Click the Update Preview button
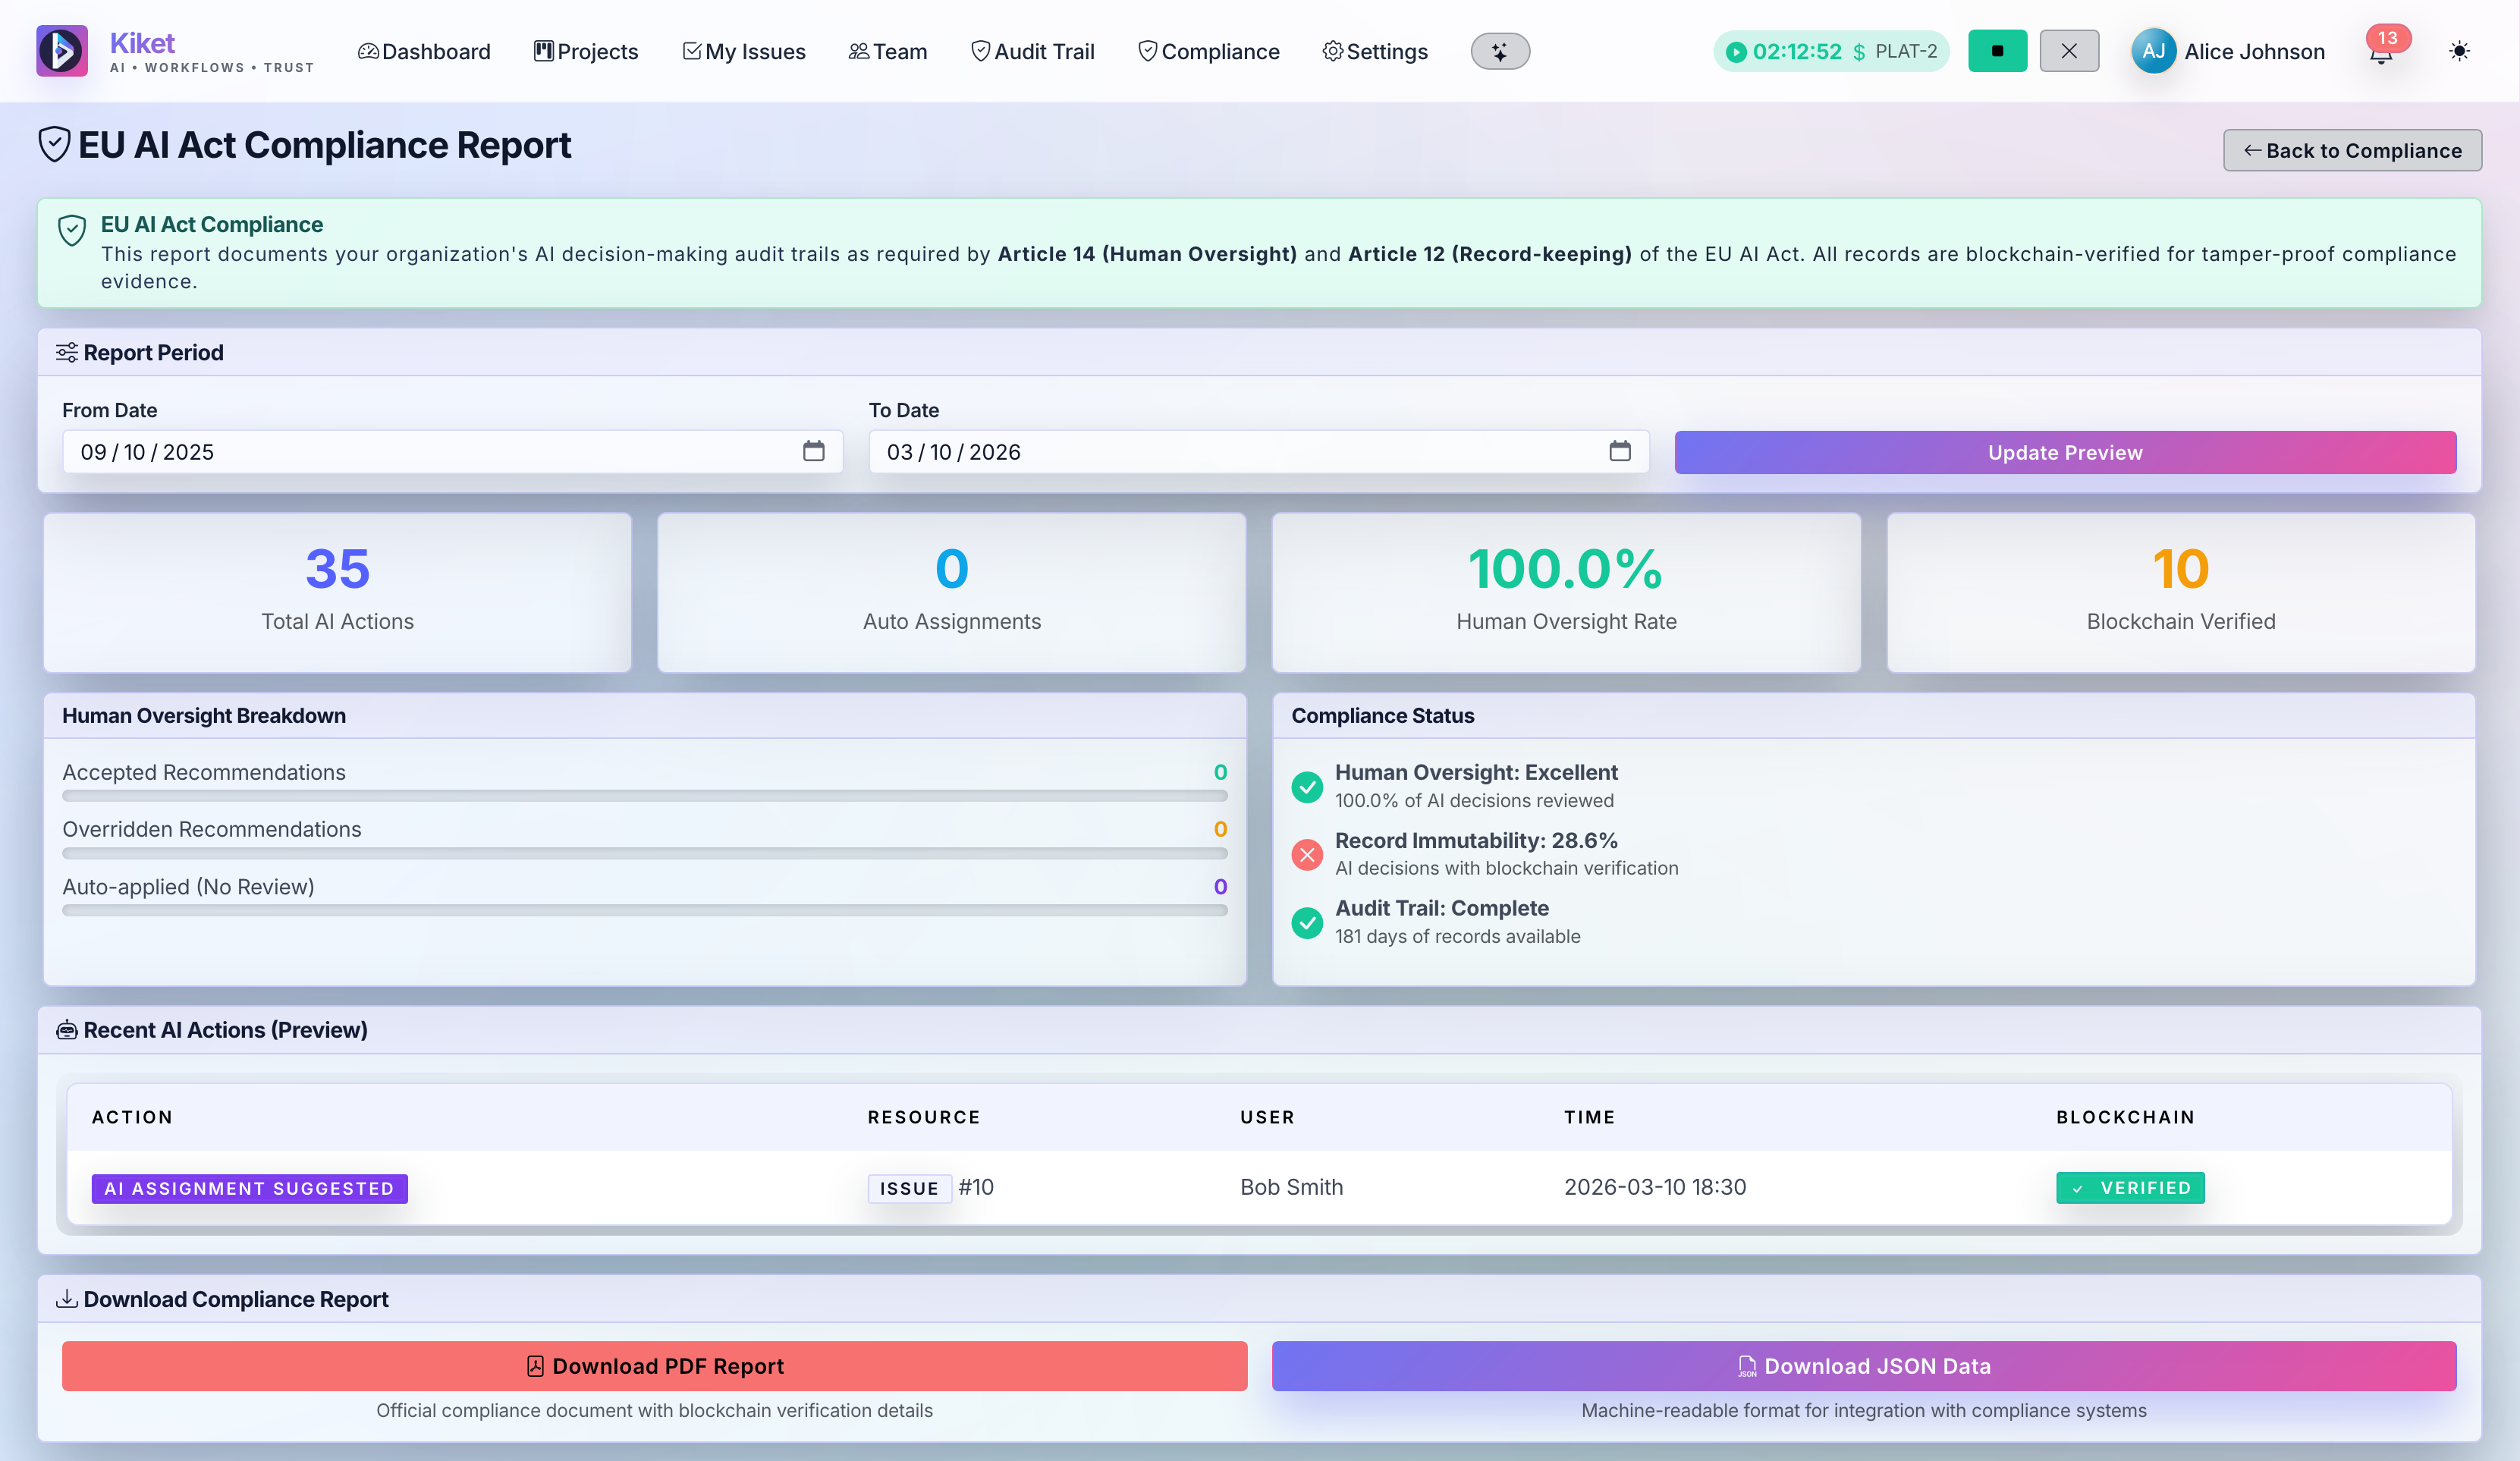The width and height of the screenshot is (2520, 1461). [2064, 451]
